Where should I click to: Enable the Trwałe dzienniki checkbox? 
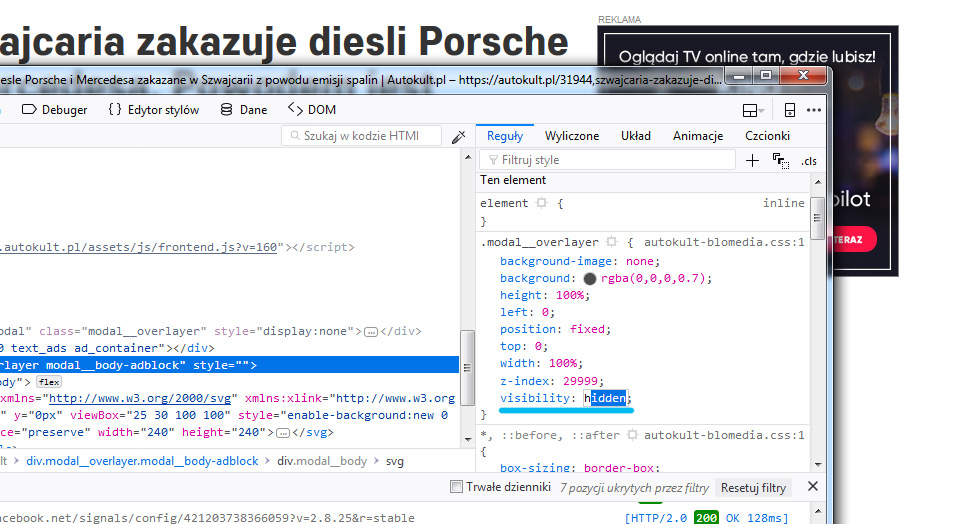tap(456, 487)
